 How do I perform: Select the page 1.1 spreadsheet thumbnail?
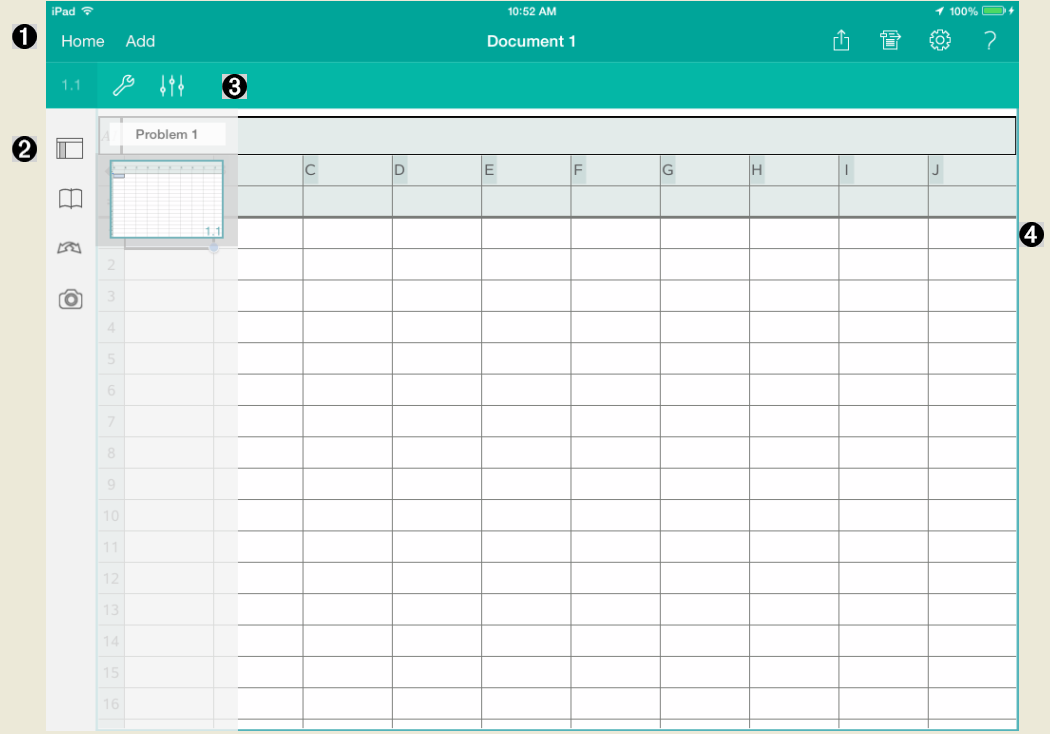coord(166,199)
